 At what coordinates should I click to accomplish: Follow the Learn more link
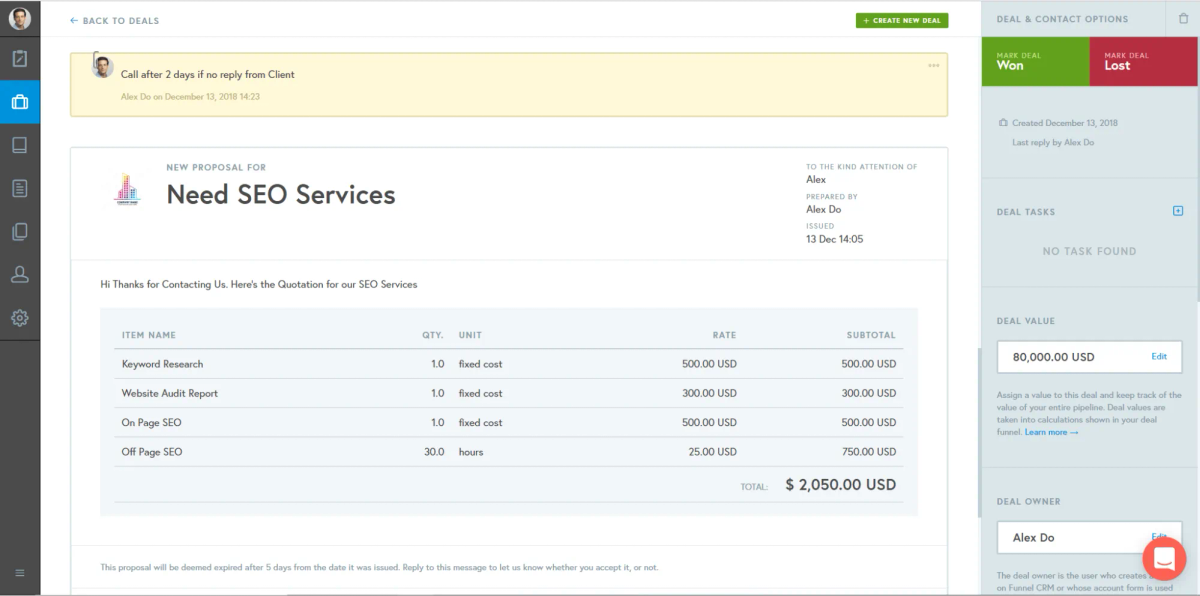(x=1051, y=432)
